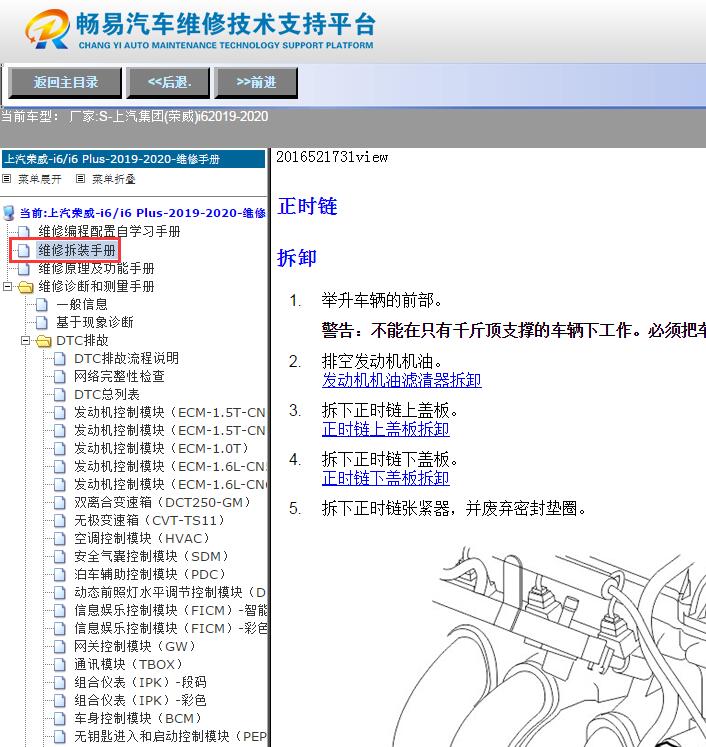The height and width of the screenshot is (747, 706).
Task: Open DTC排故流程说明 entry
Action: (x=126, y=358)
